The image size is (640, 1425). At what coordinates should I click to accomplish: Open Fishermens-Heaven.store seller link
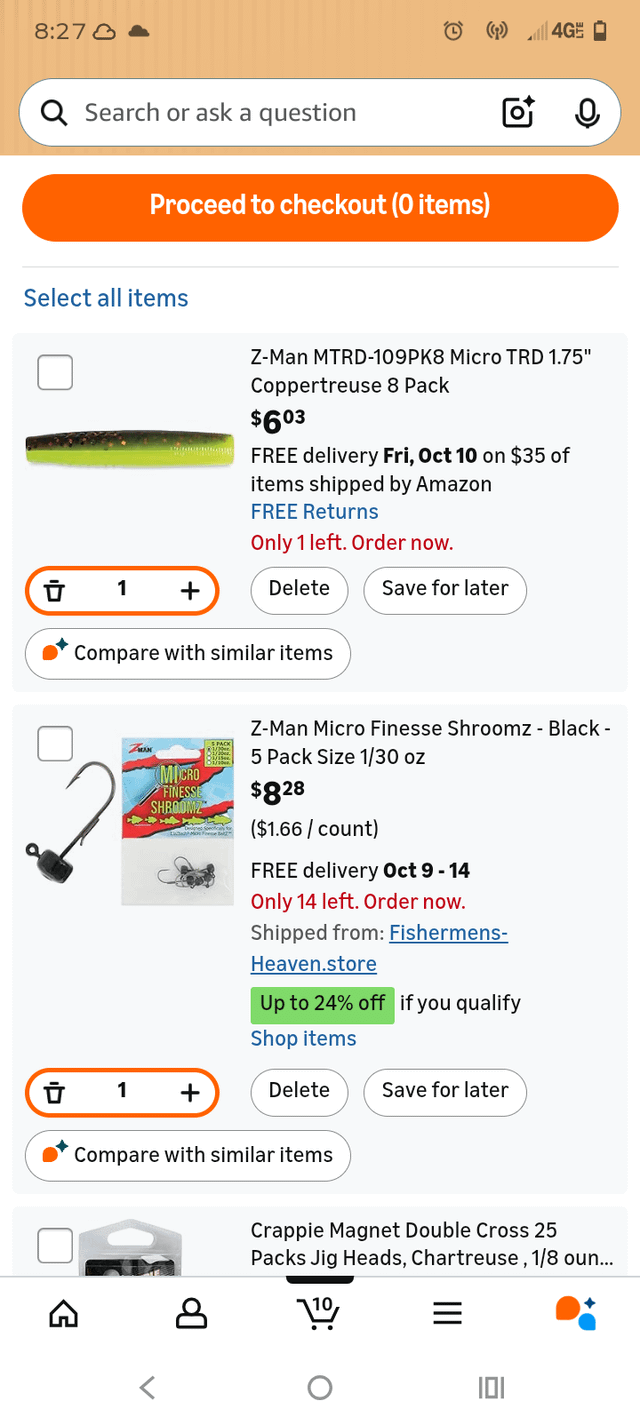click(x=379, y=948)
